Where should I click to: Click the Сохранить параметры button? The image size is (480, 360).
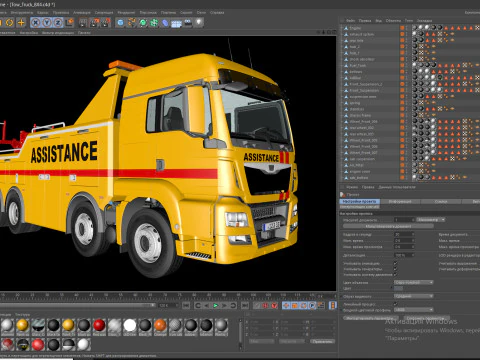pos(427,318)
